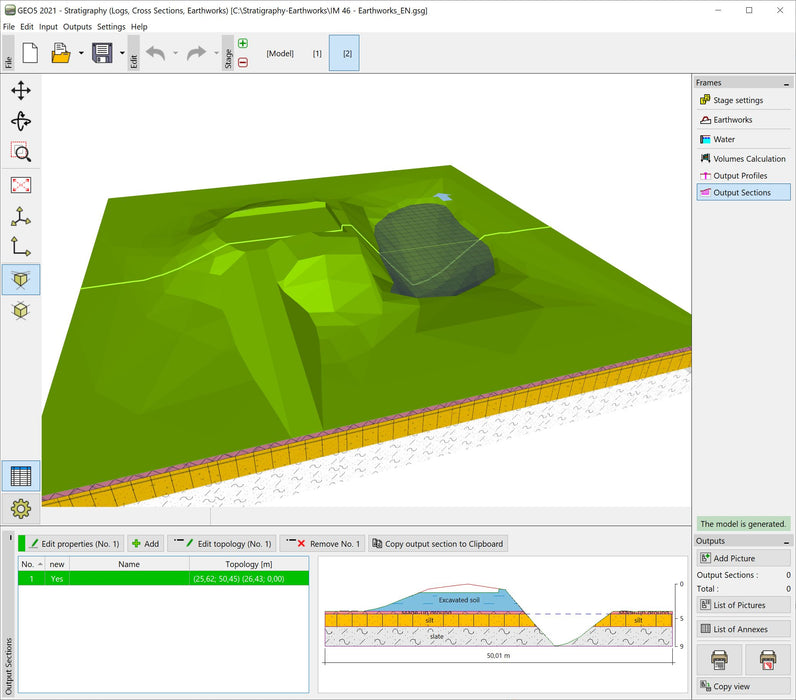Click Copy output section to Clipboard button
This screenshot has width=796, height=700.
437,543
